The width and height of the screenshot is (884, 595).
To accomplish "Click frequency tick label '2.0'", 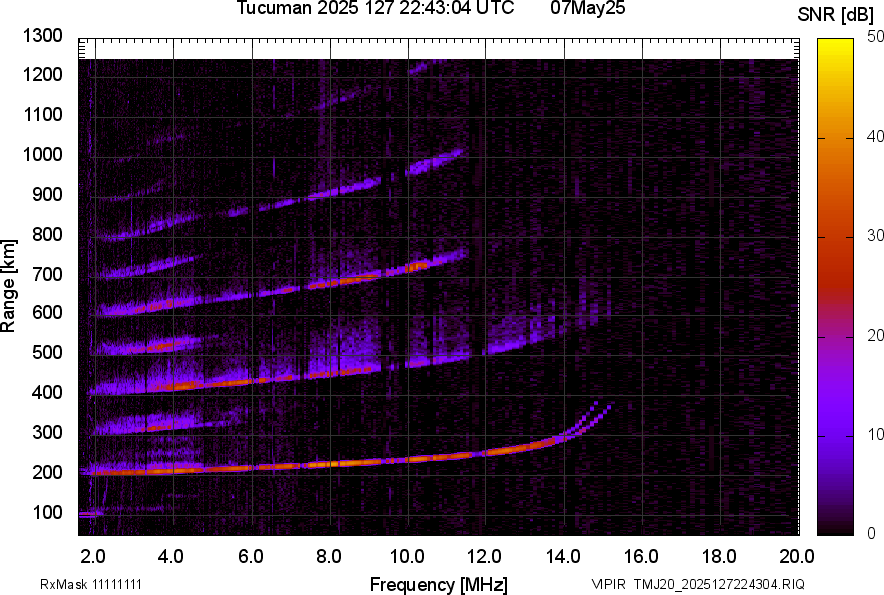I will click(x=93, y=557).
